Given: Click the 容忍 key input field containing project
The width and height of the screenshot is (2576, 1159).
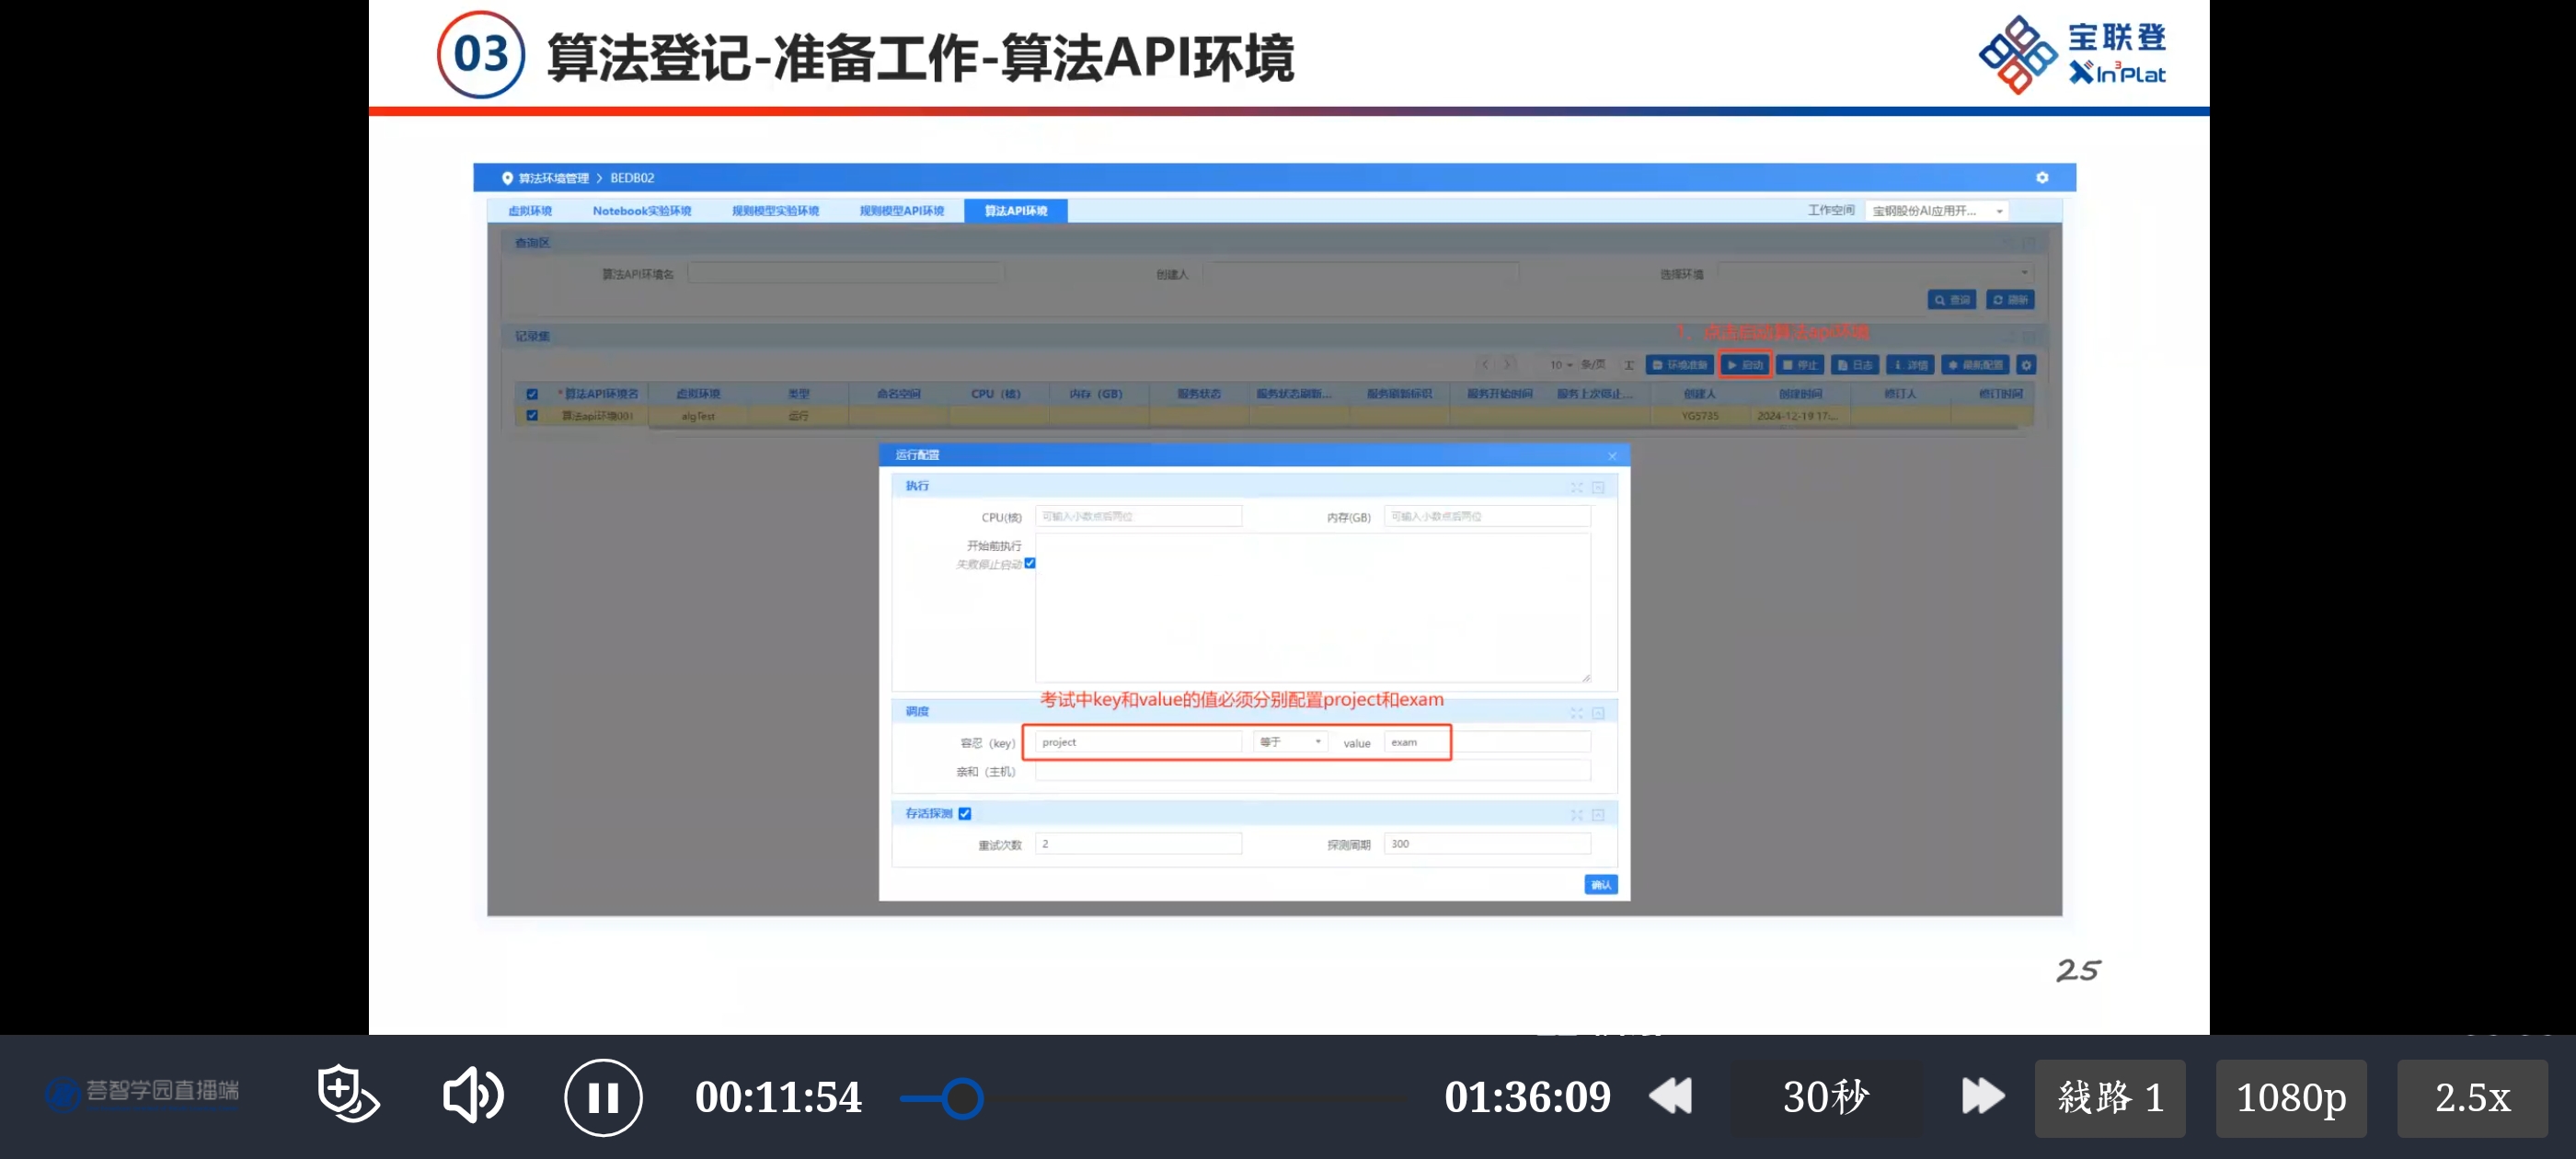Looking at the screenshot, I should pyautogui.click(x=1138, y=742).
